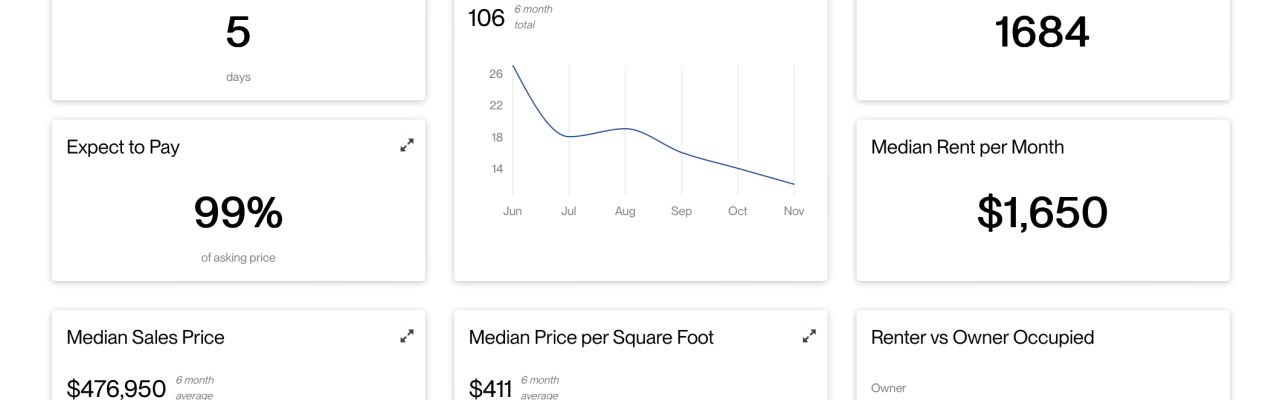Screen dimensions: 1280x400
Task: Click the Owner label in occupancy card
Action: pyautogui.click(x=888, y=388)
